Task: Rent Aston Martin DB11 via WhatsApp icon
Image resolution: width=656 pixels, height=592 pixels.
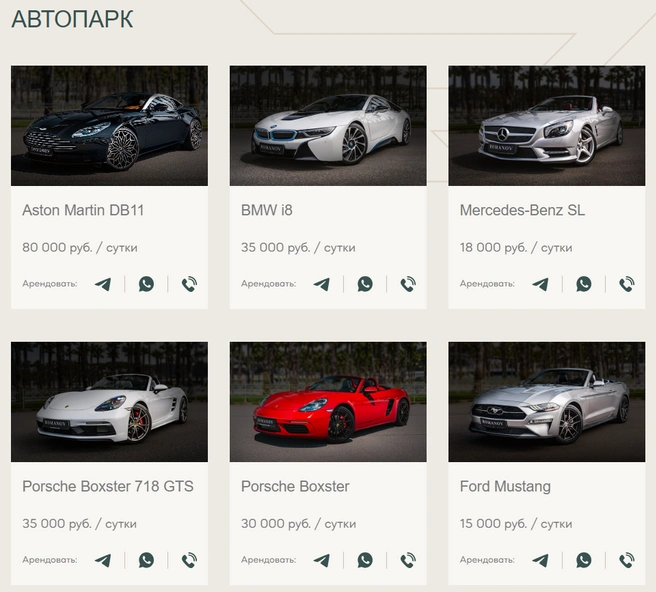Action: (146, 284)
